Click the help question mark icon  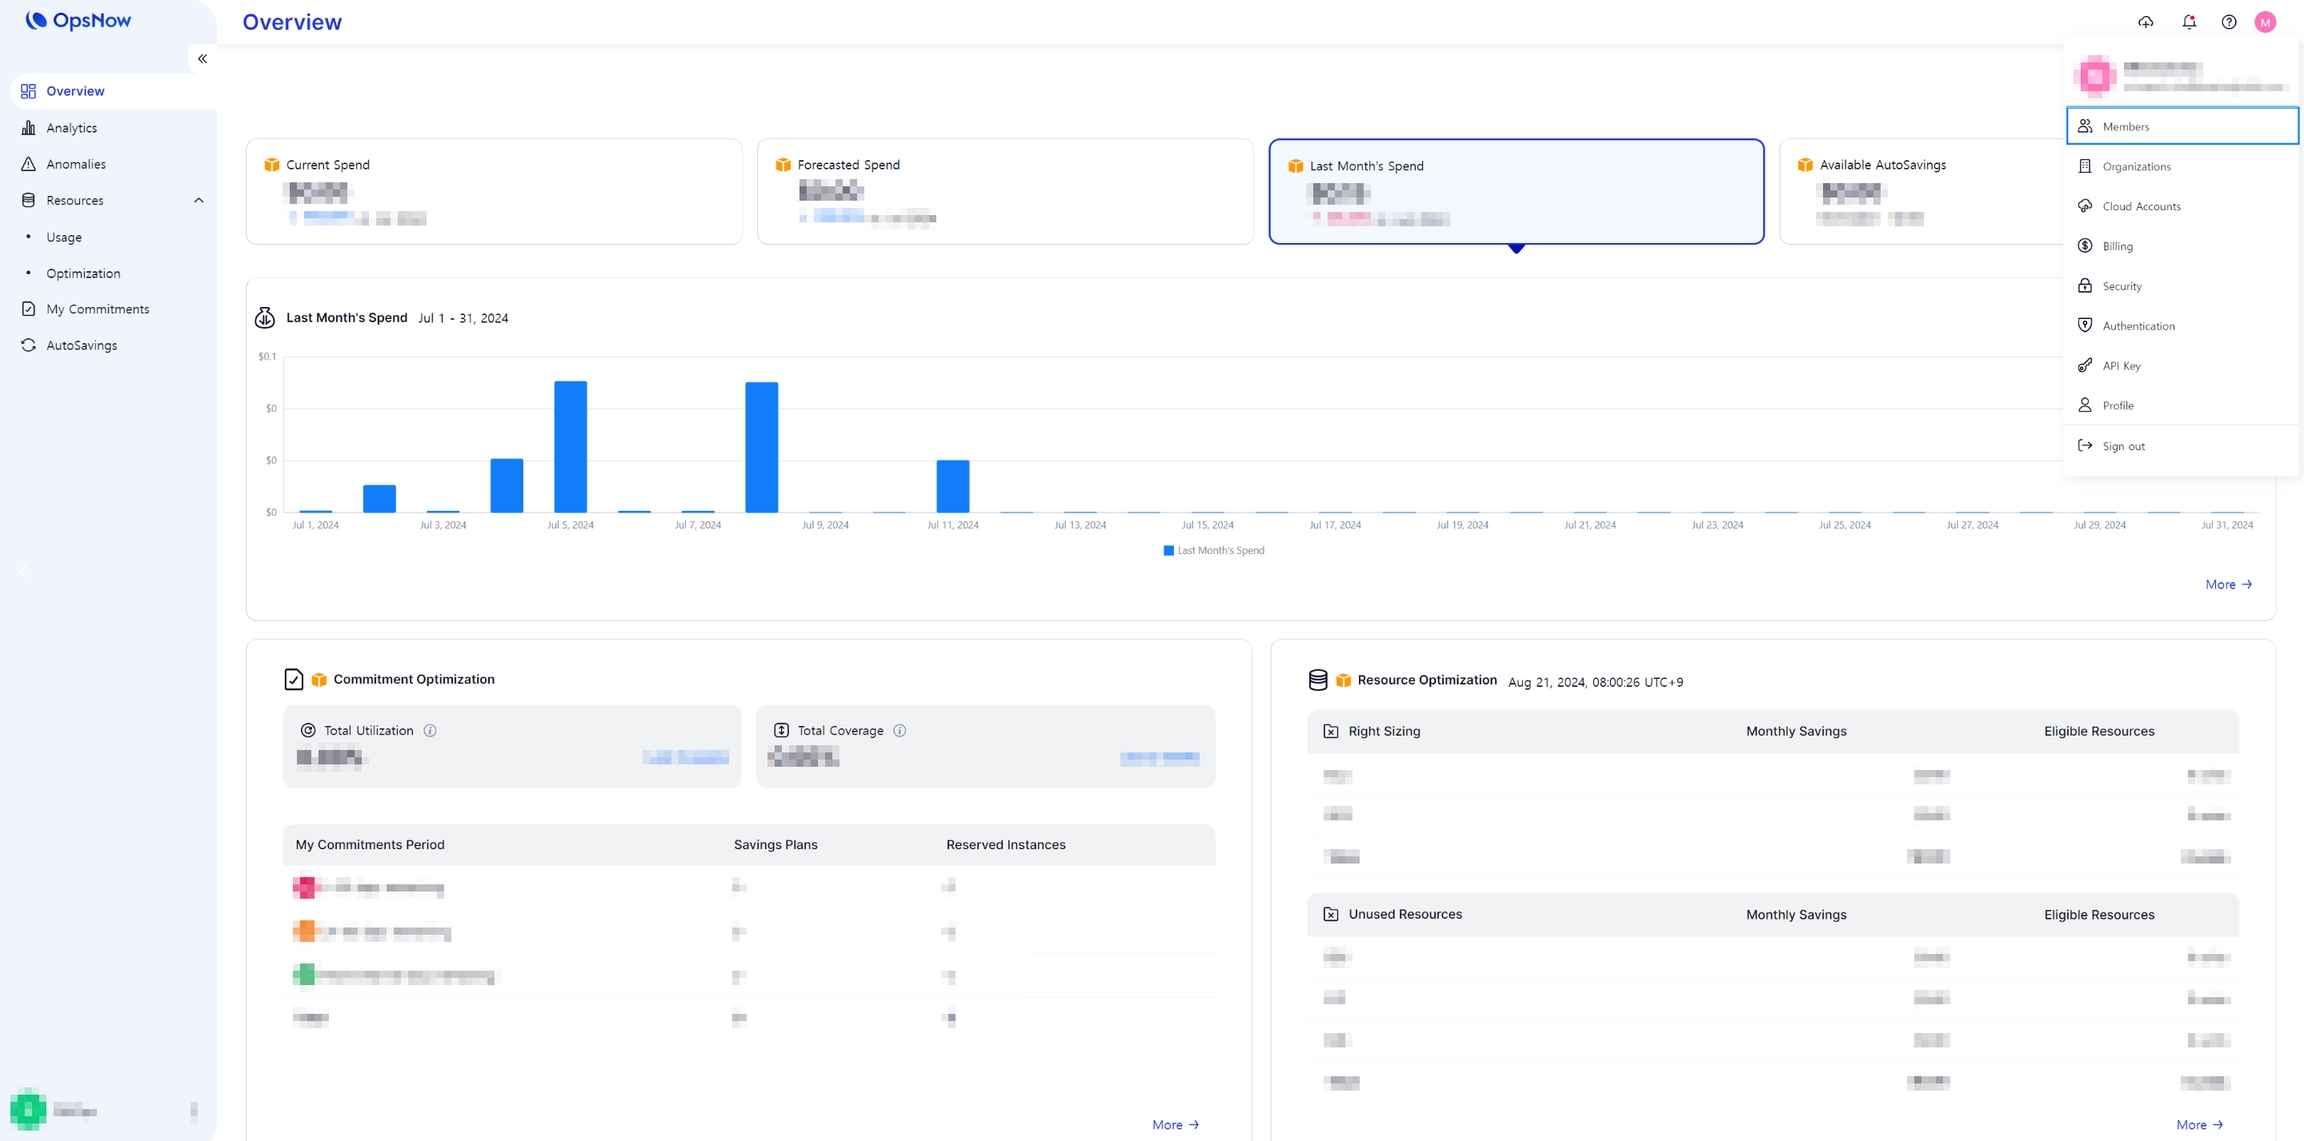pos(2229,22)
